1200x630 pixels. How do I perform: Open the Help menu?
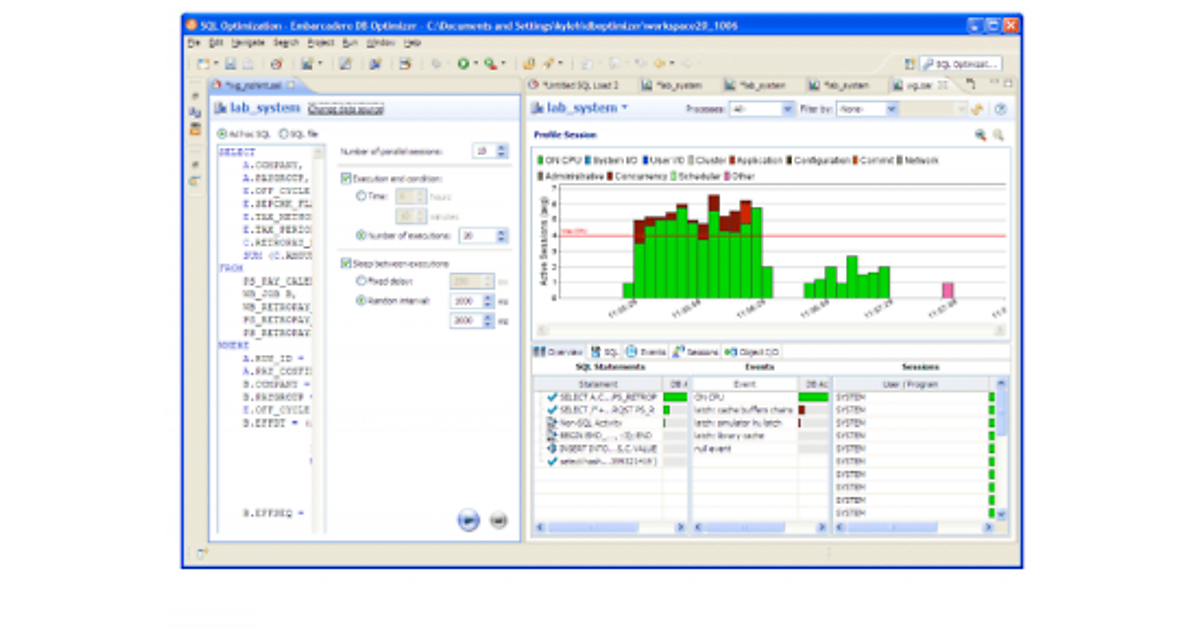[412, 44]
